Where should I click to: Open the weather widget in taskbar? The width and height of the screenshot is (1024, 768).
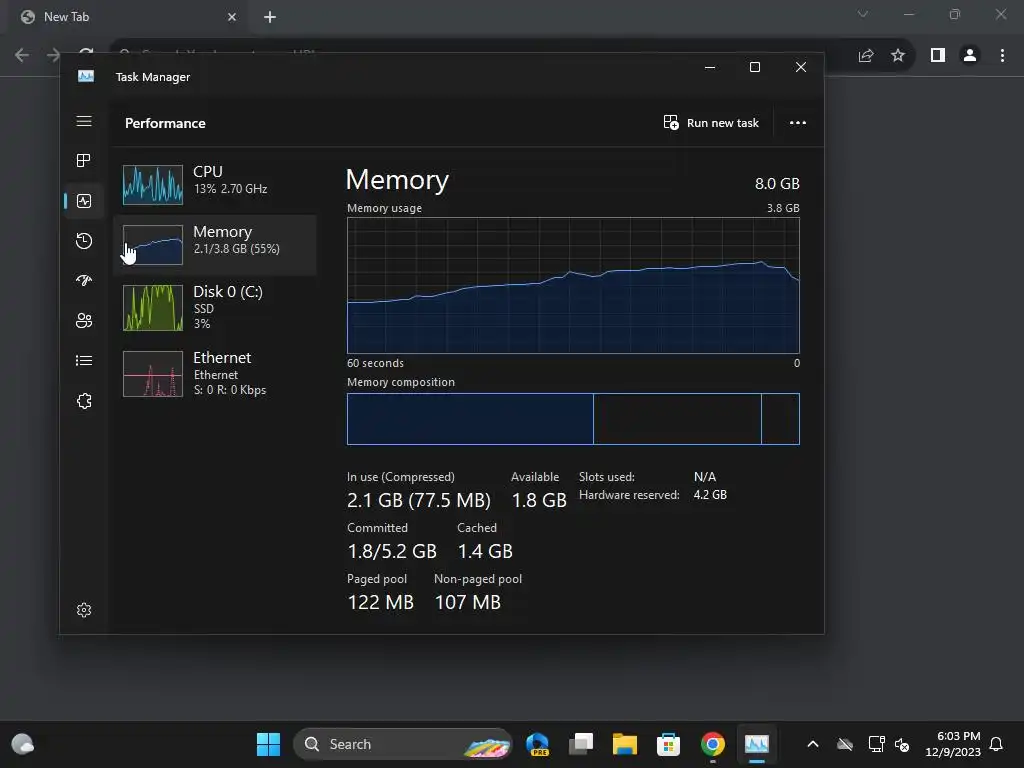(x=23, y=744)
